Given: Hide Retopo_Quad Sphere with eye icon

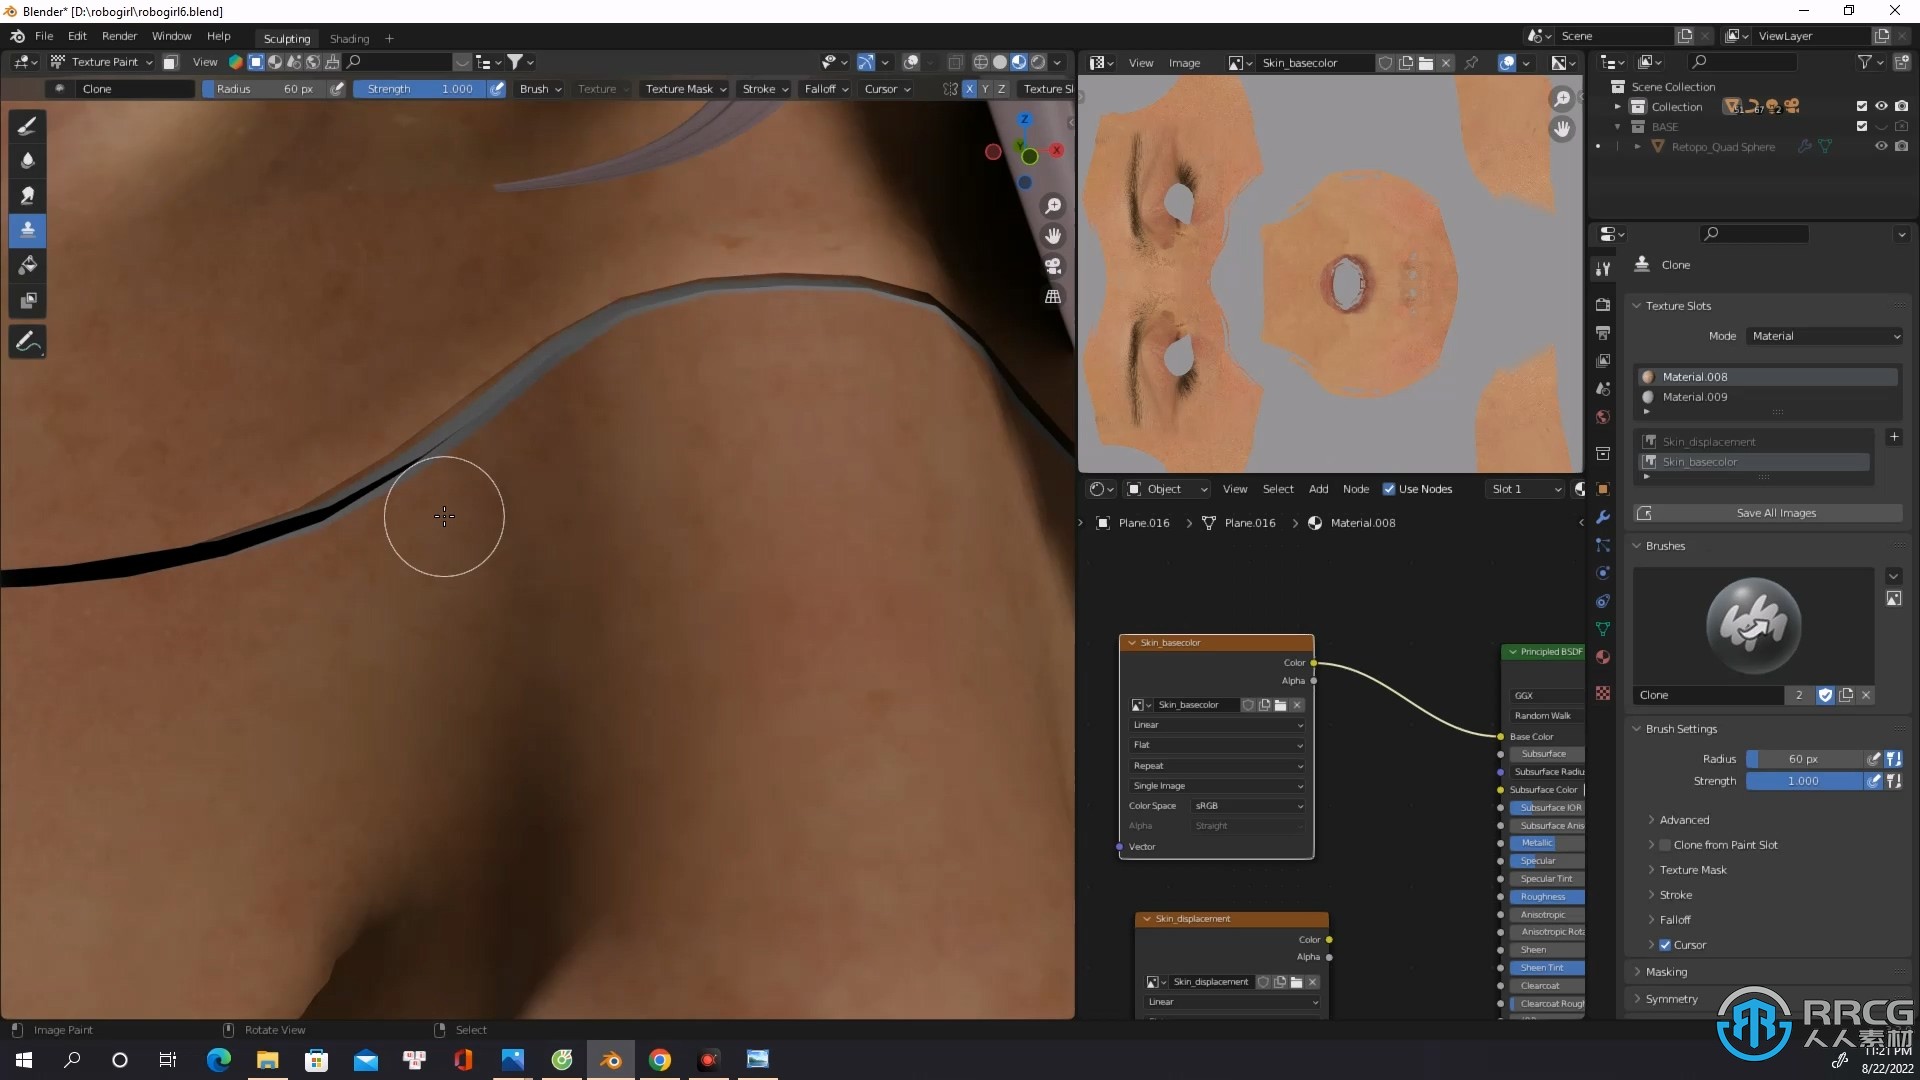Looking at the screenshot, I should 1881,146.
